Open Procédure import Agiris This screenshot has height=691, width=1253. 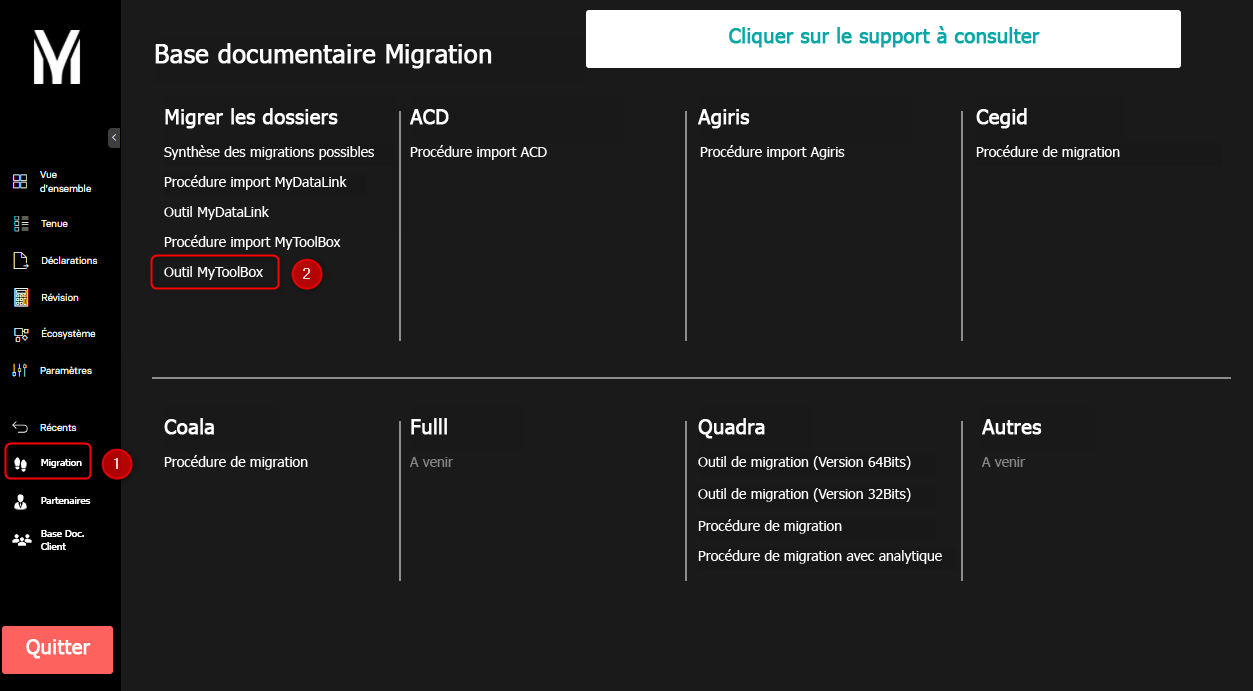[x=772, y=152]
